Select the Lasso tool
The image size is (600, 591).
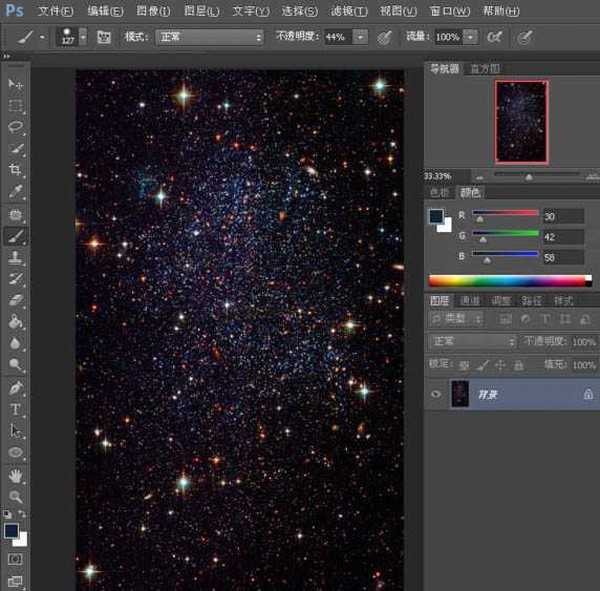[x=16, y=127]
